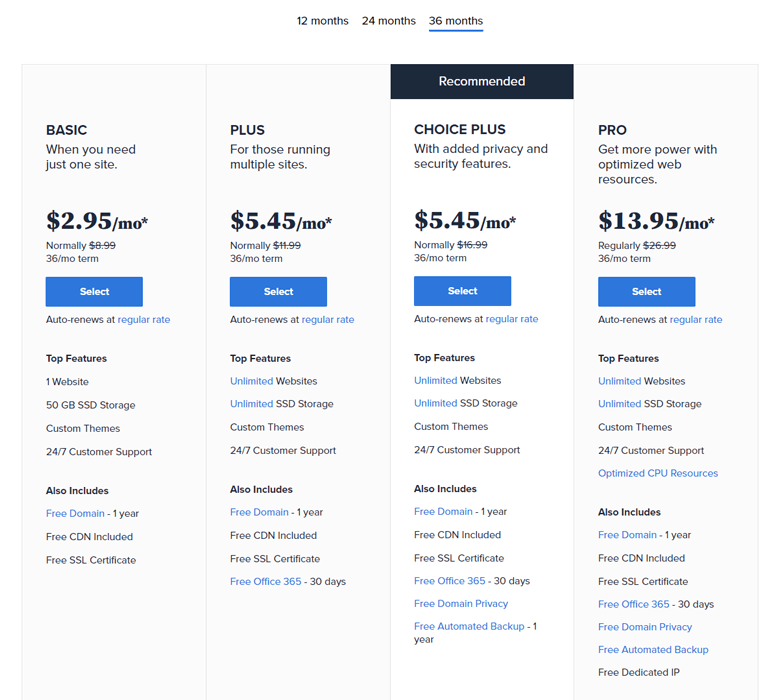
Task: Click the struck-through $16.99 normal price
Action: tap(472, 245)
